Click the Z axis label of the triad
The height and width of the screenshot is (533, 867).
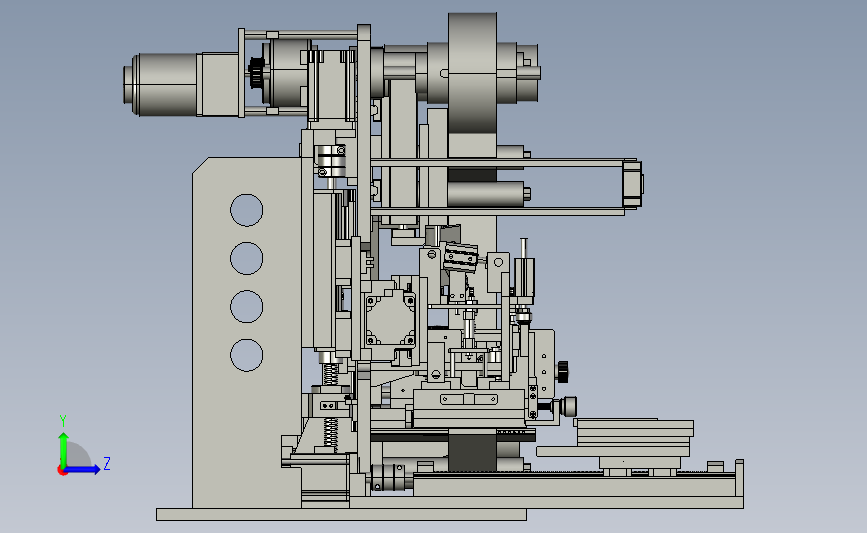coord(107,463)
